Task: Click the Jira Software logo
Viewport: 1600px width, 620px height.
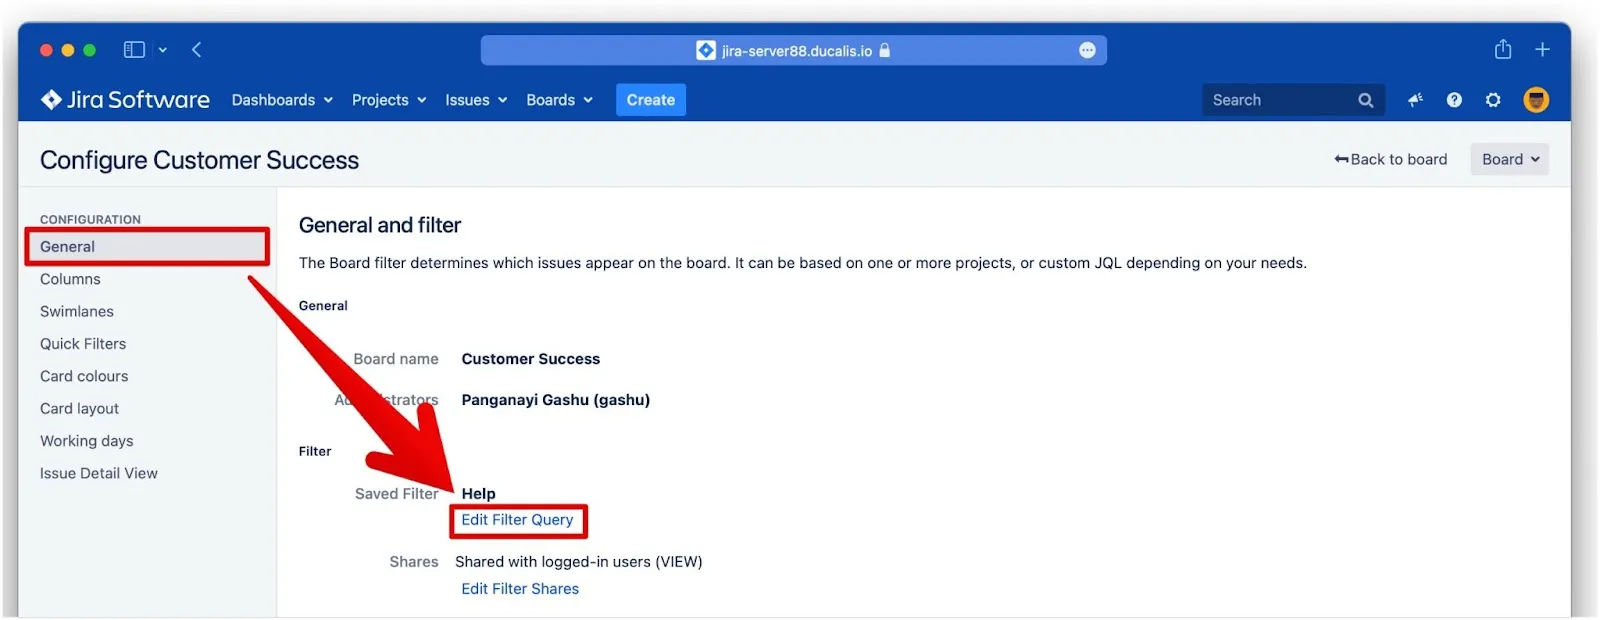Action: [x=125, y=100]
